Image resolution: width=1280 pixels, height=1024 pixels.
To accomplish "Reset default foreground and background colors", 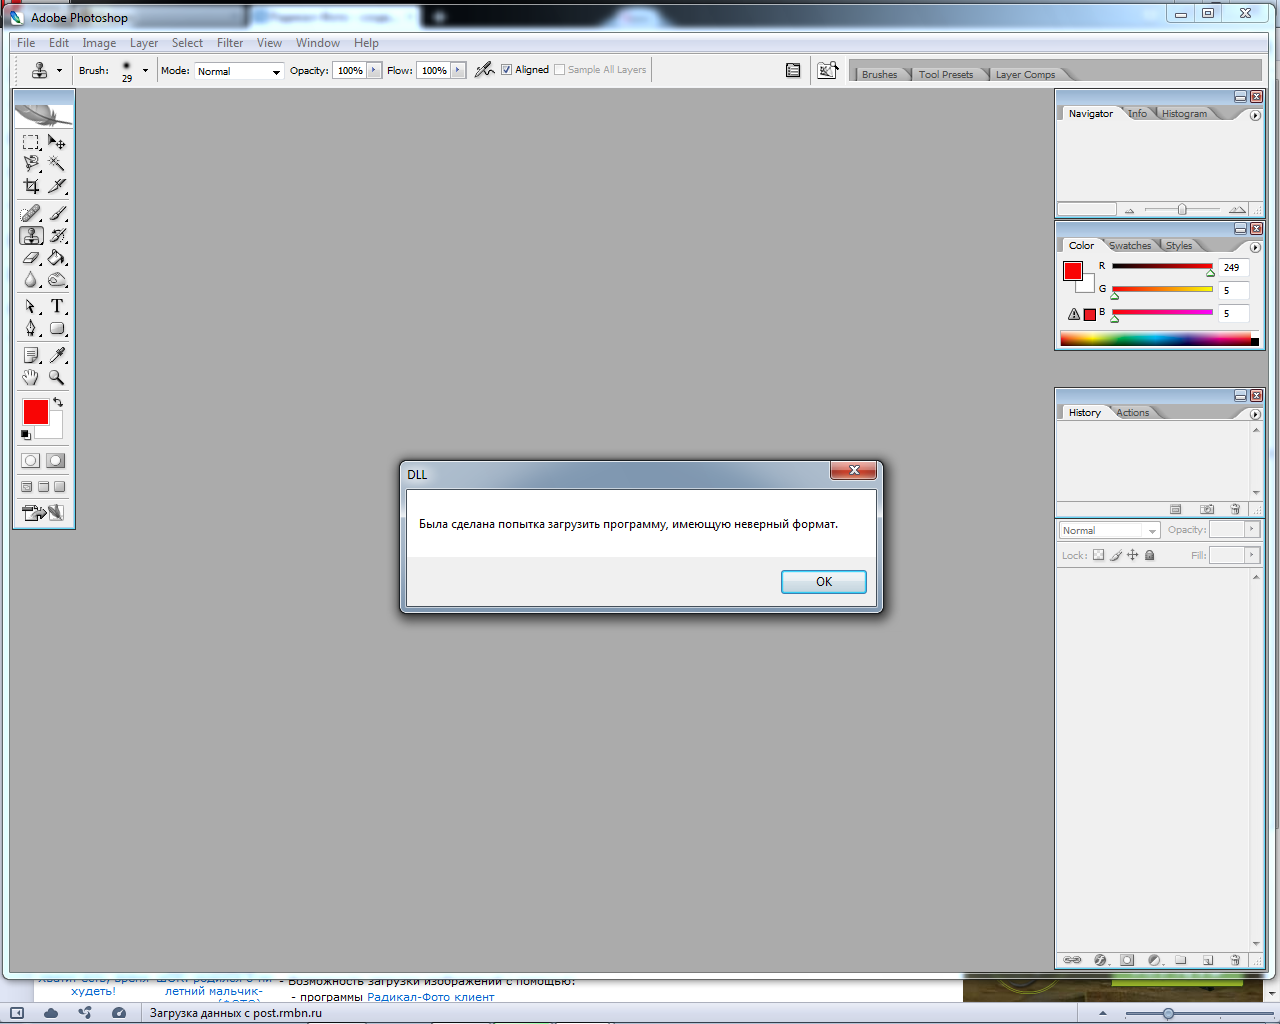I will (26, 435).
